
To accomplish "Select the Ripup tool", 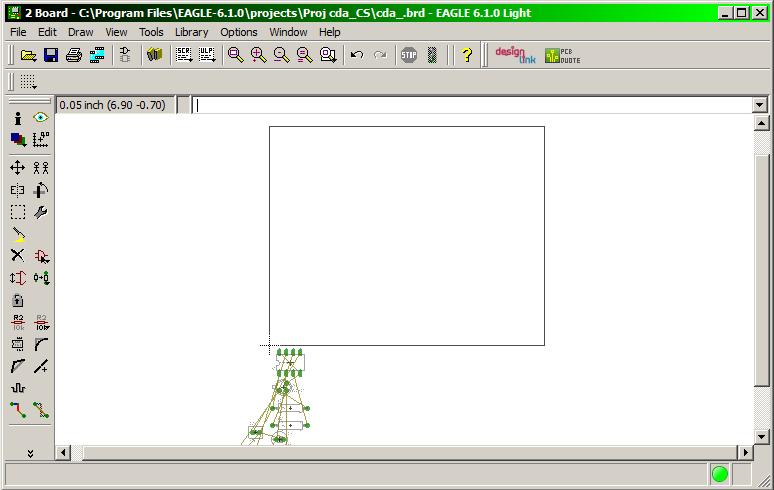I will coord(40,410).
